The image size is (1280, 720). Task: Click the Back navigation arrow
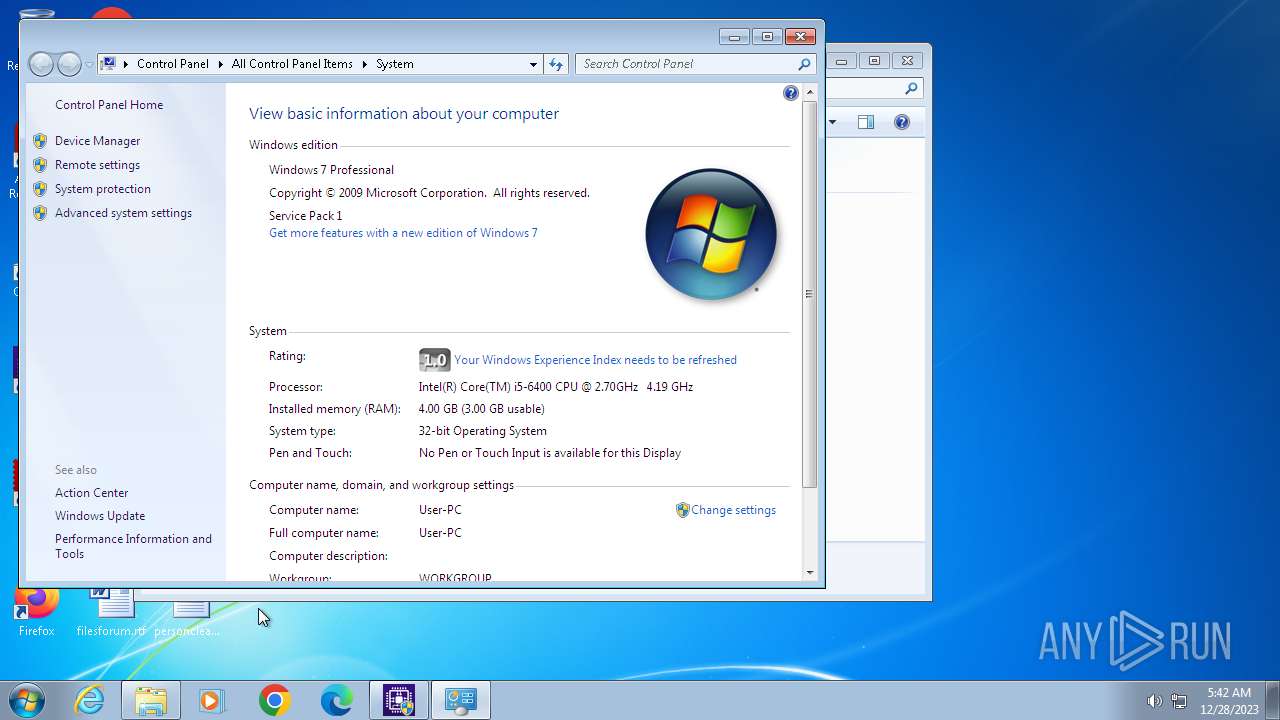(41, 64)
